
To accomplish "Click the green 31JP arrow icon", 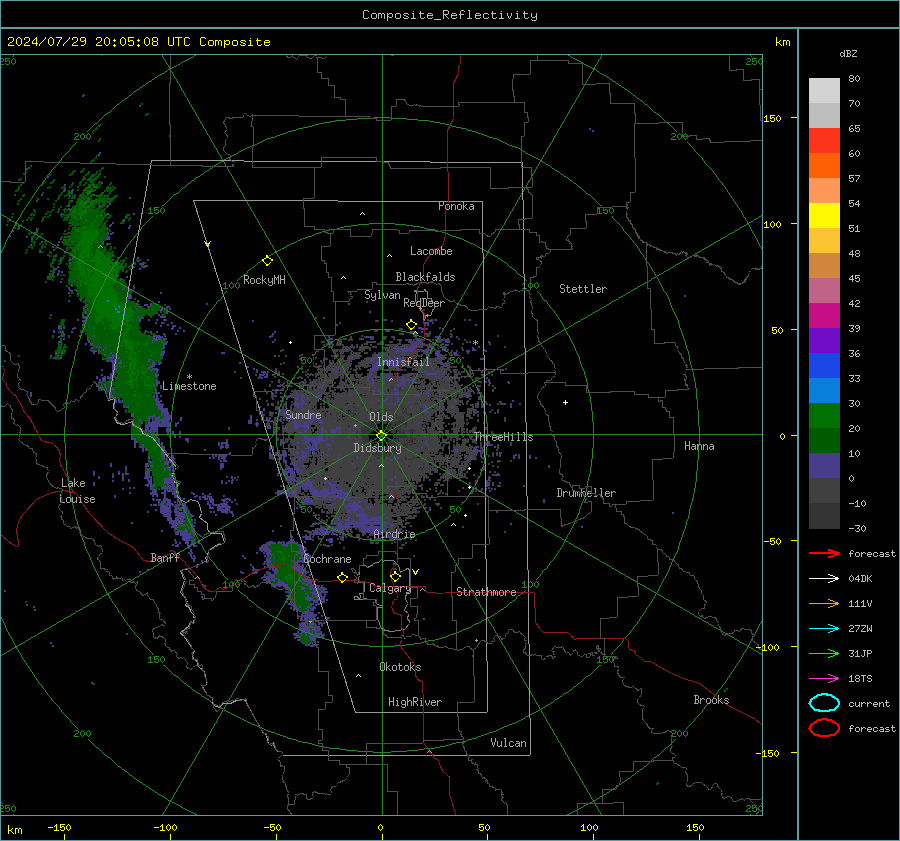I will tap(824, 653).
